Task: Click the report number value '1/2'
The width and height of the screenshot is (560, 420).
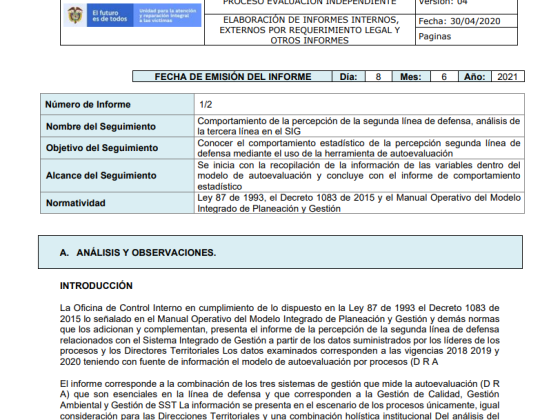Action: pos(206,105)
